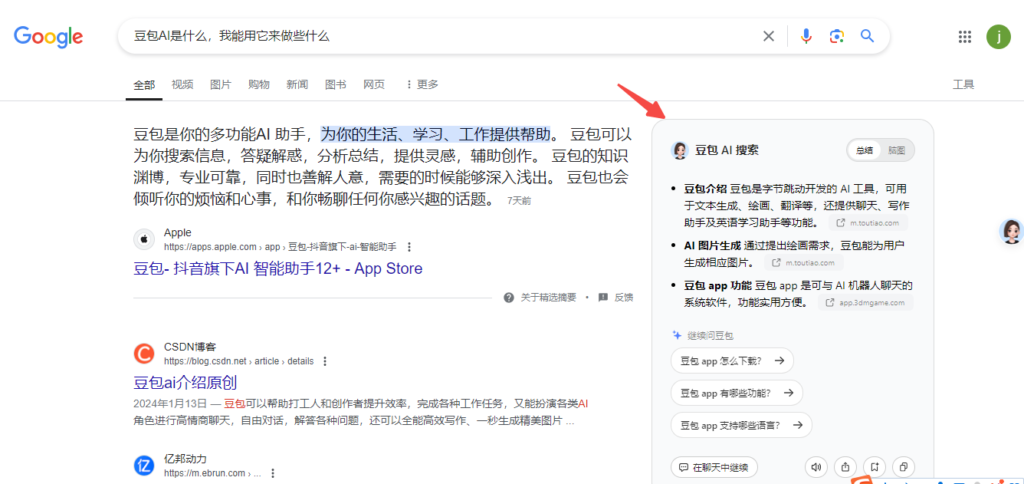The width and height of the screenshot is (1024, 484).
Task: Switch to the 网页 tab
Action: 374,84
